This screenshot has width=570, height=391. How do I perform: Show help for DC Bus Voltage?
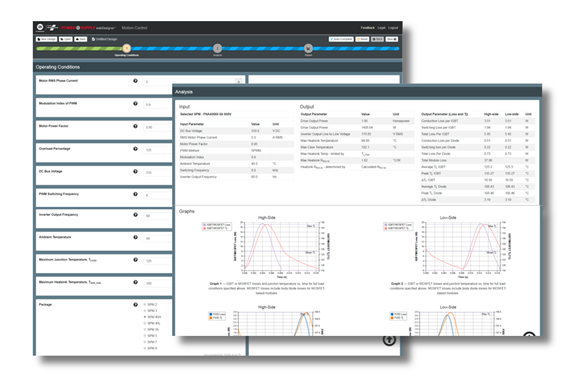click(135, 172)
